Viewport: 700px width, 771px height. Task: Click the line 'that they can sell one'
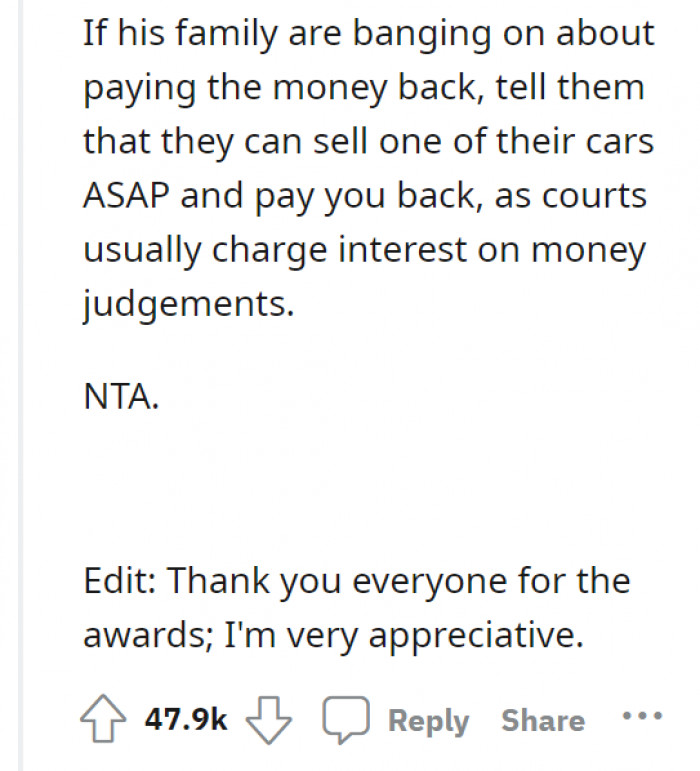pyautogui.click(x=368, y=141)
